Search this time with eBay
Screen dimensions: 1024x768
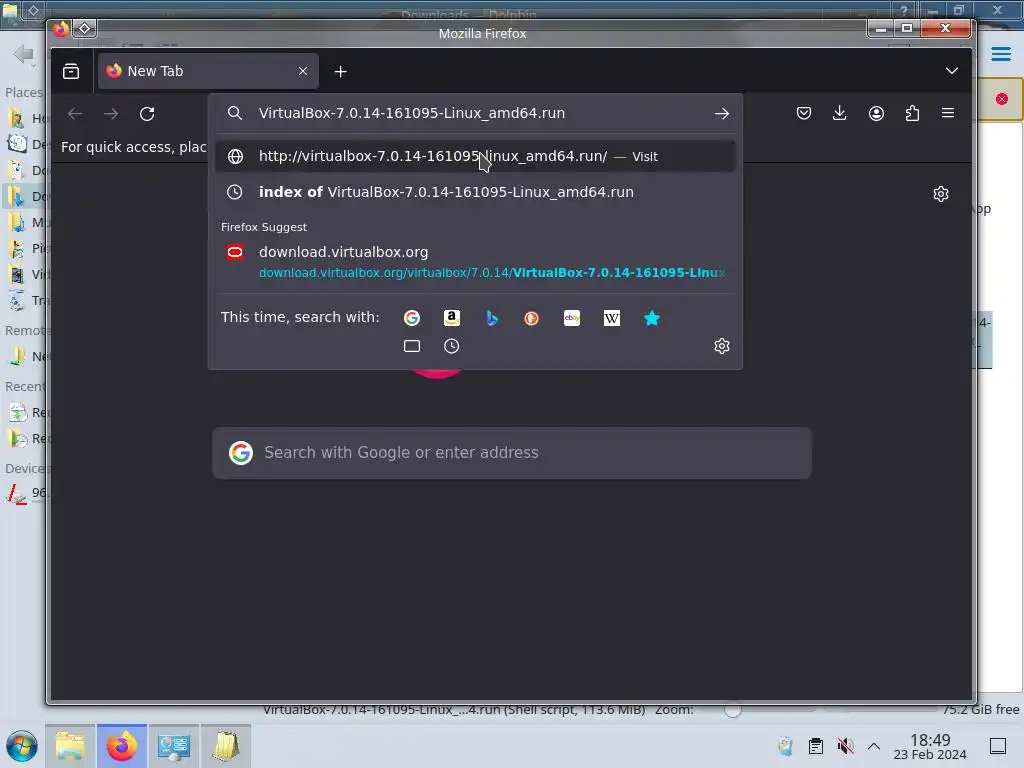(x=571, y=318)
